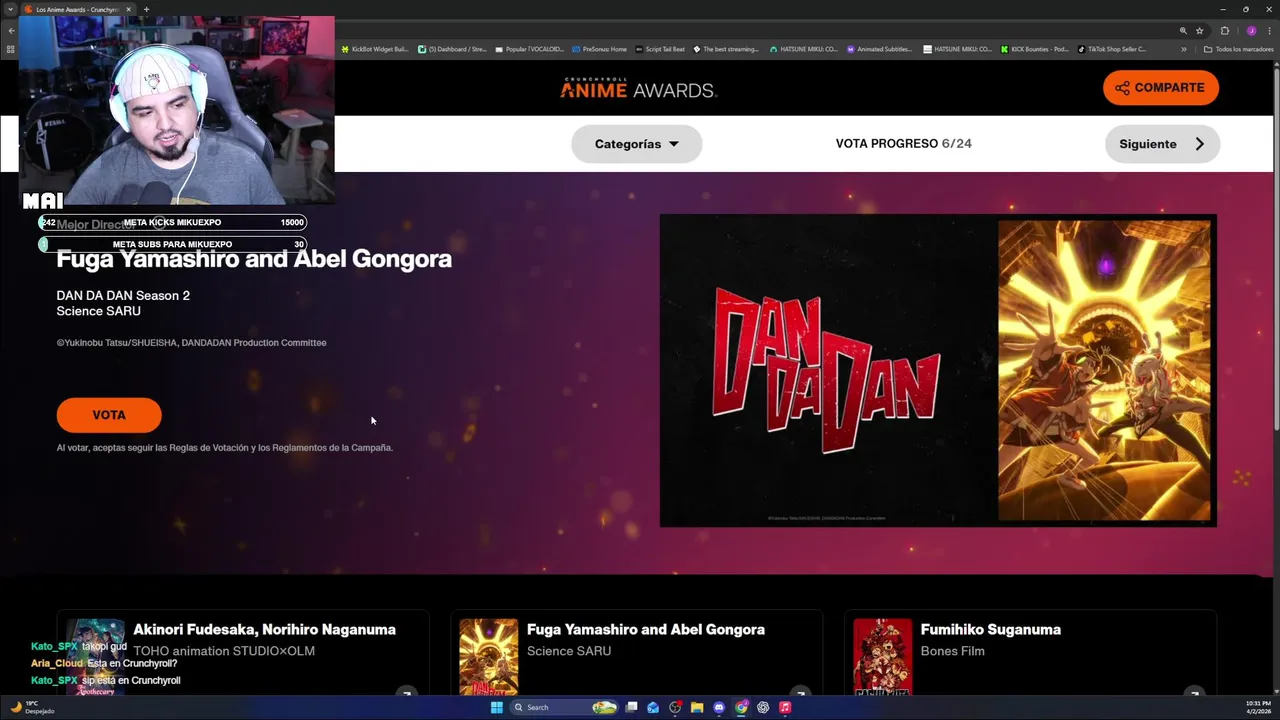
Task: Open the clock and date panel
Action: [1258, 707]
